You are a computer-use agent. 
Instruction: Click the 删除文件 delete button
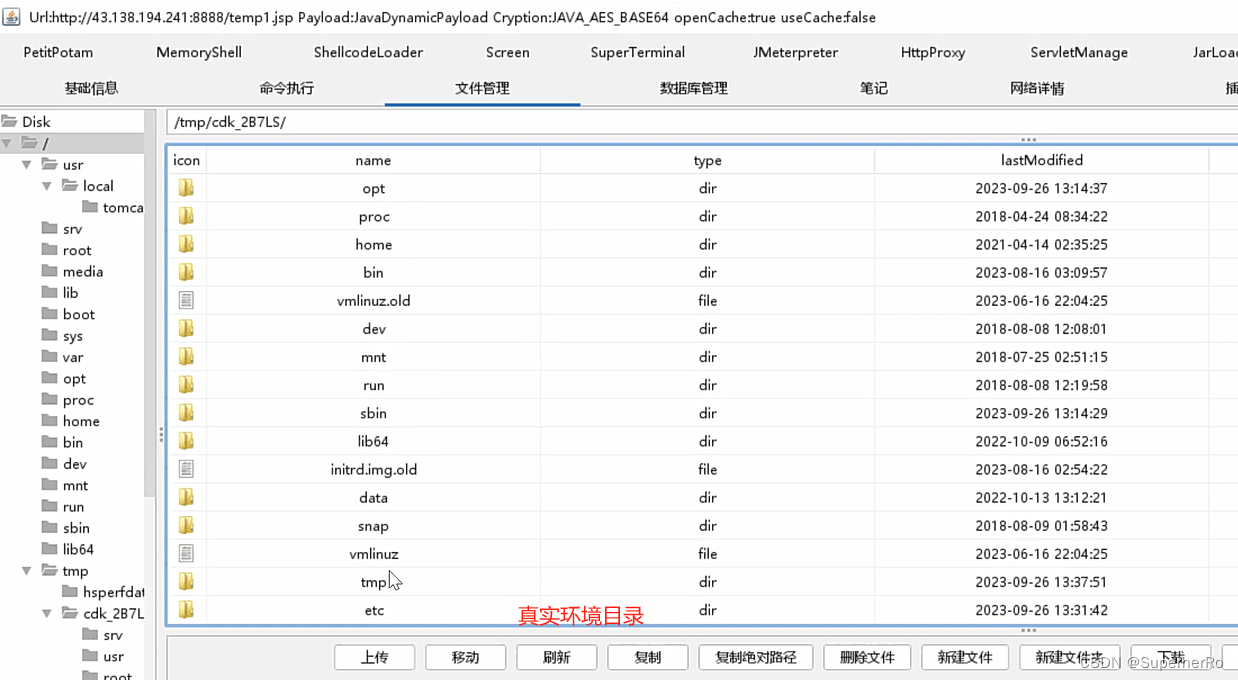(867, 657)
